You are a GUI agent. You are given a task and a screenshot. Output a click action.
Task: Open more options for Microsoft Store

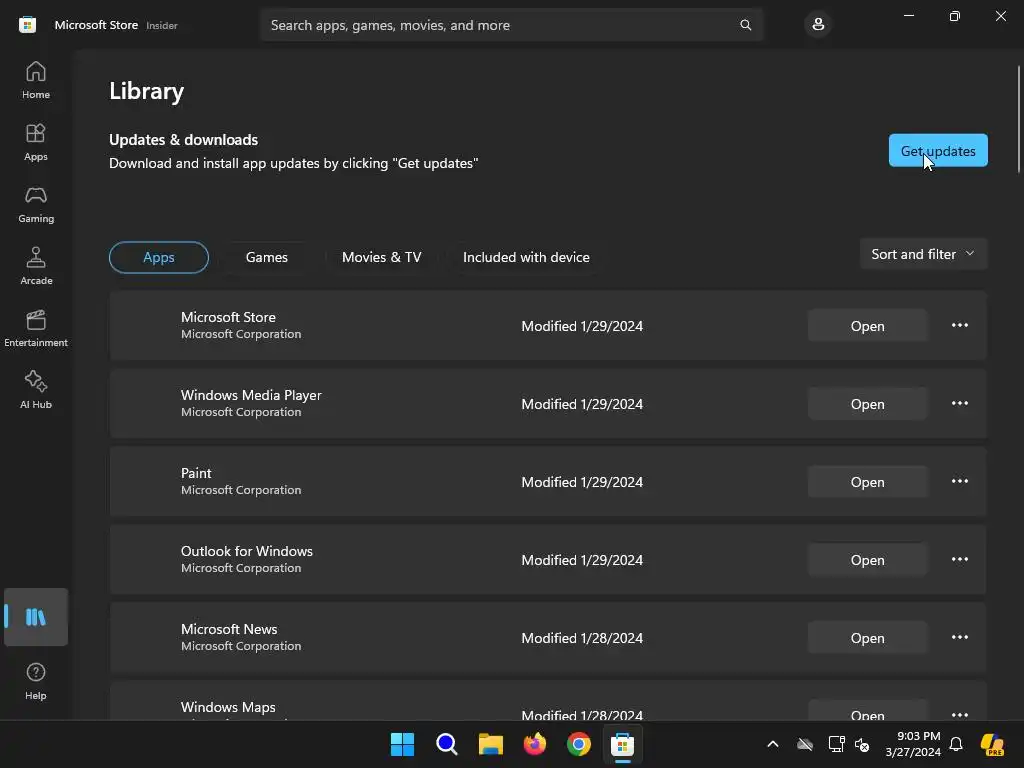(x=959, y=325)
